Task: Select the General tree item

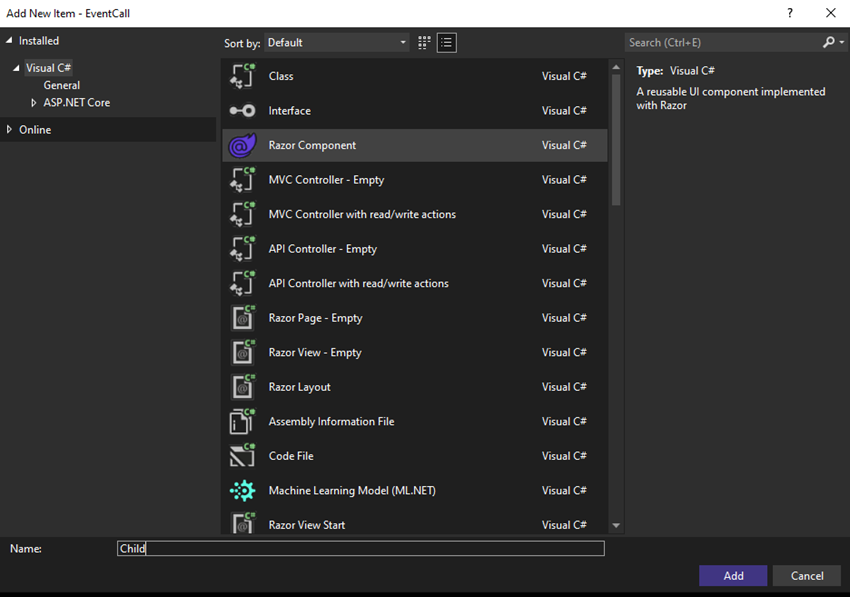Action: click(x=62, y=85)
